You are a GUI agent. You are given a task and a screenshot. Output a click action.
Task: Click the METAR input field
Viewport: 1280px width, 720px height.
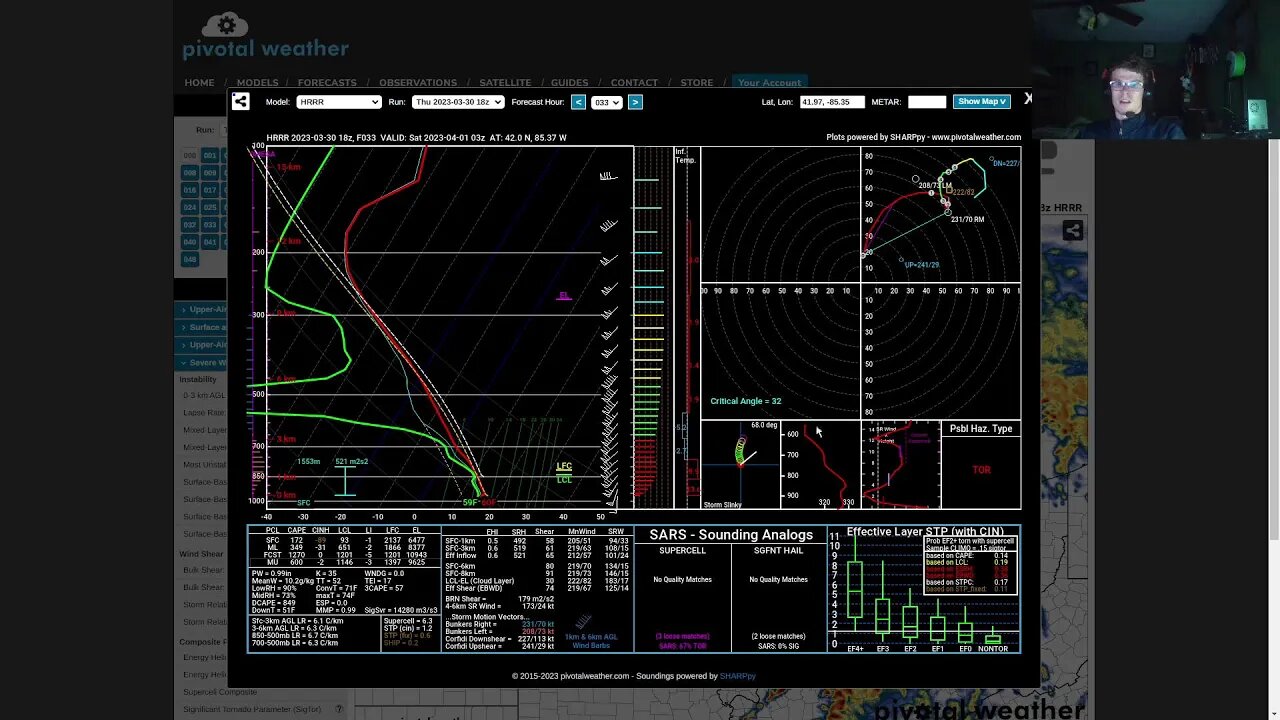click(927, 102)
